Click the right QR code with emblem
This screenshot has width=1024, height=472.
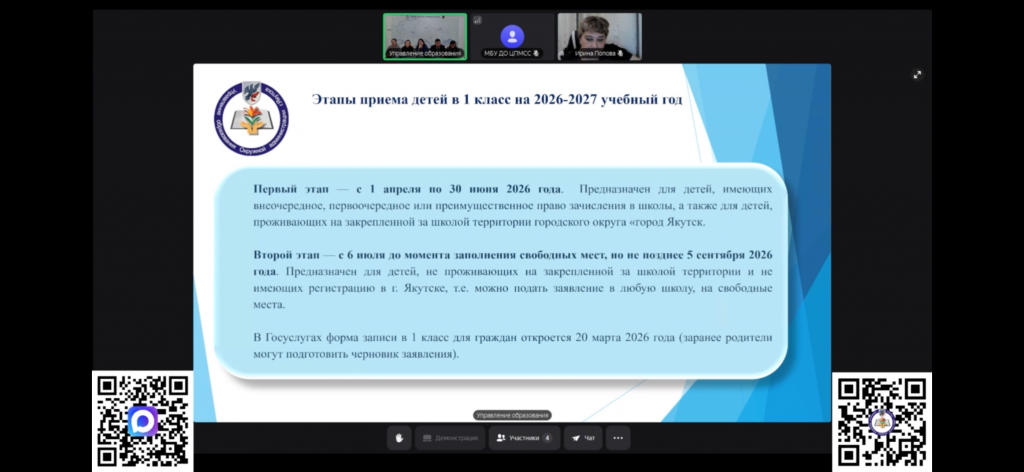[881, 421]
